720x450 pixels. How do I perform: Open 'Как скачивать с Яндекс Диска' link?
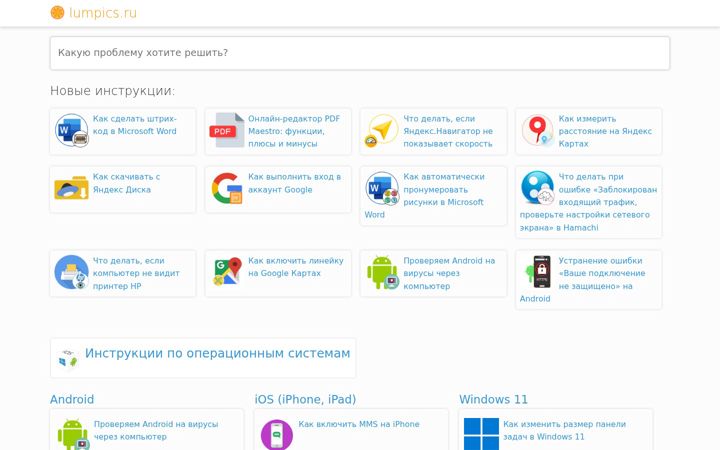pyautogui.click(x=126, y=183)
